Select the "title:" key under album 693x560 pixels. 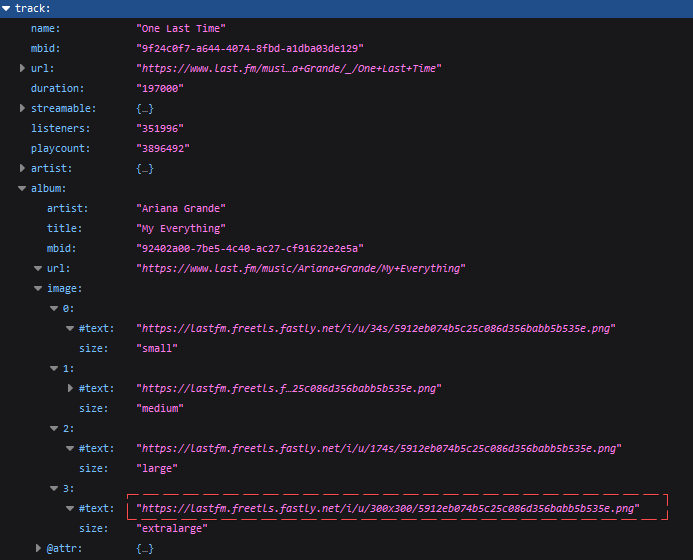(65, 229)
